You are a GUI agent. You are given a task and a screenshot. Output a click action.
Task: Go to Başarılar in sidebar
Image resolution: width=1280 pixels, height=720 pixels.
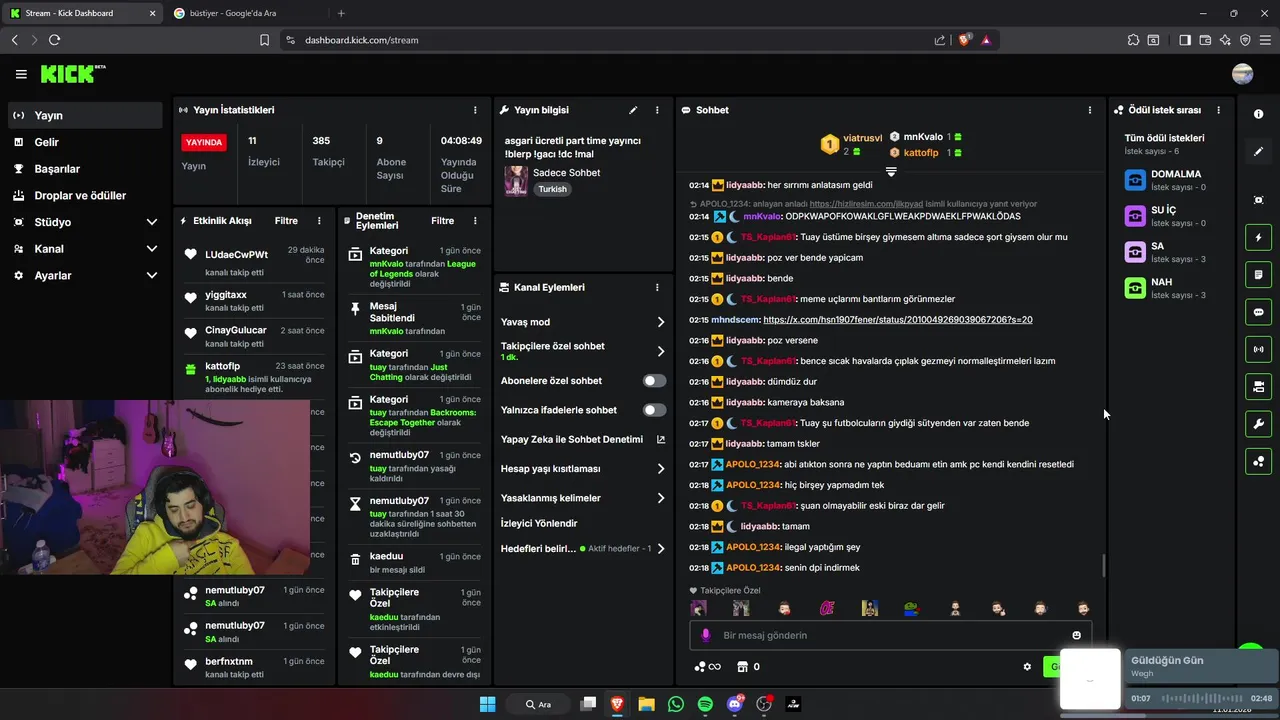click(x=85, y=169)
